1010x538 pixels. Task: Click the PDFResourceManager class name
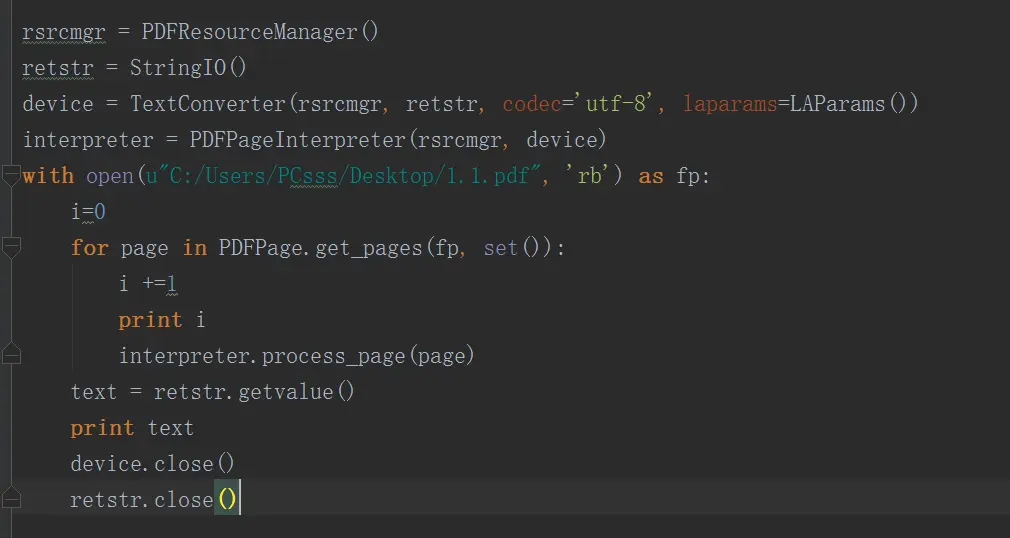[250, 32]
